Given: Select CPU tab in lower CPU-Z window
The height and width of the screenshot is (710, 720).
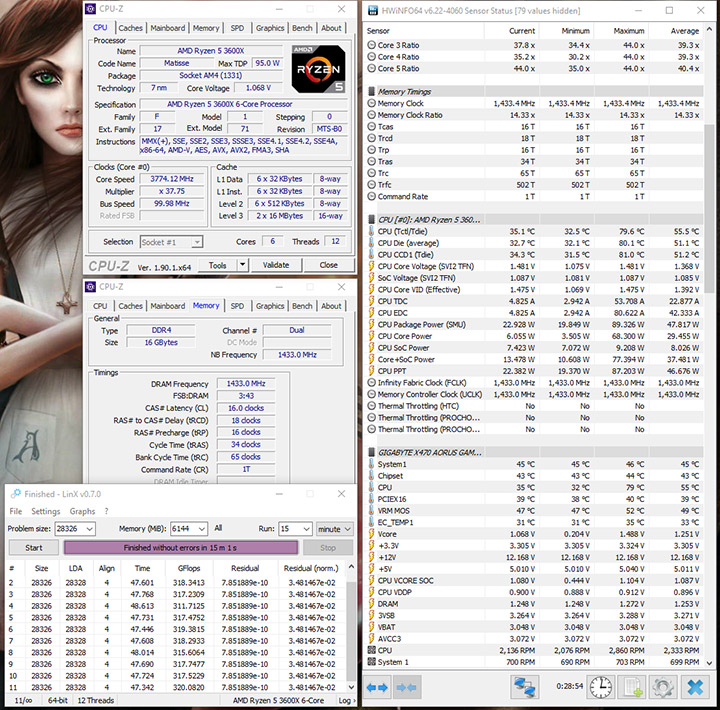Looking at the screenshot, I should click(100, 306).
